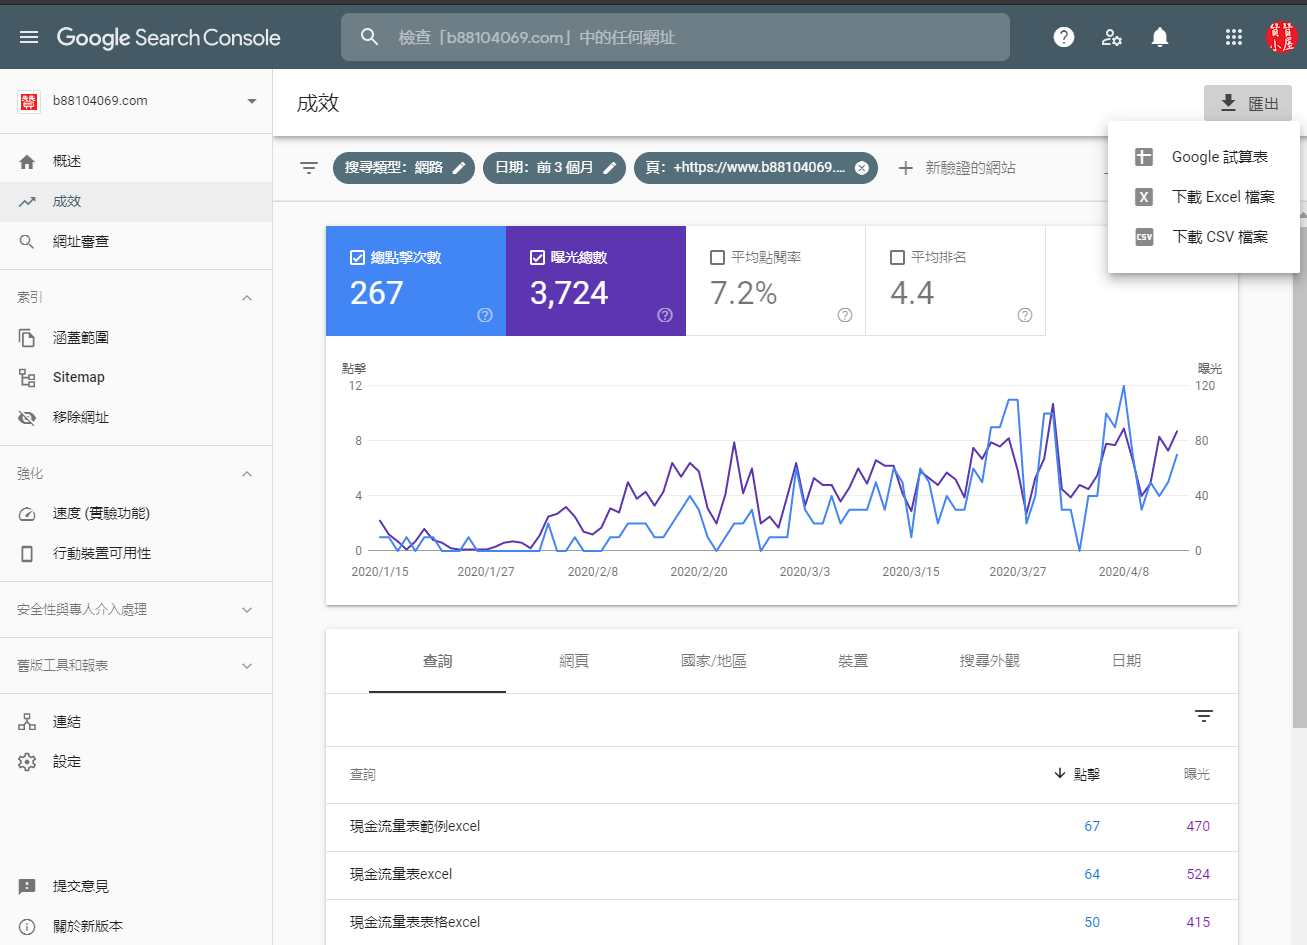The height and width of the screenshot is (945, 1307).
Task: Open help for total clicks card
Action: tap(485, 315)
